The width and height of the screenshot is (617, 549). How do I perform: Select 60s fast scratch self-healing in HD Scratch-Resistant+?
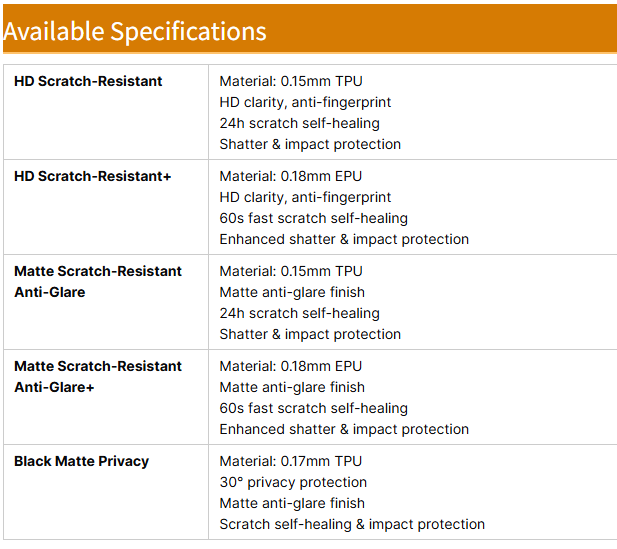pyautogui.click(x=314, y=218)
